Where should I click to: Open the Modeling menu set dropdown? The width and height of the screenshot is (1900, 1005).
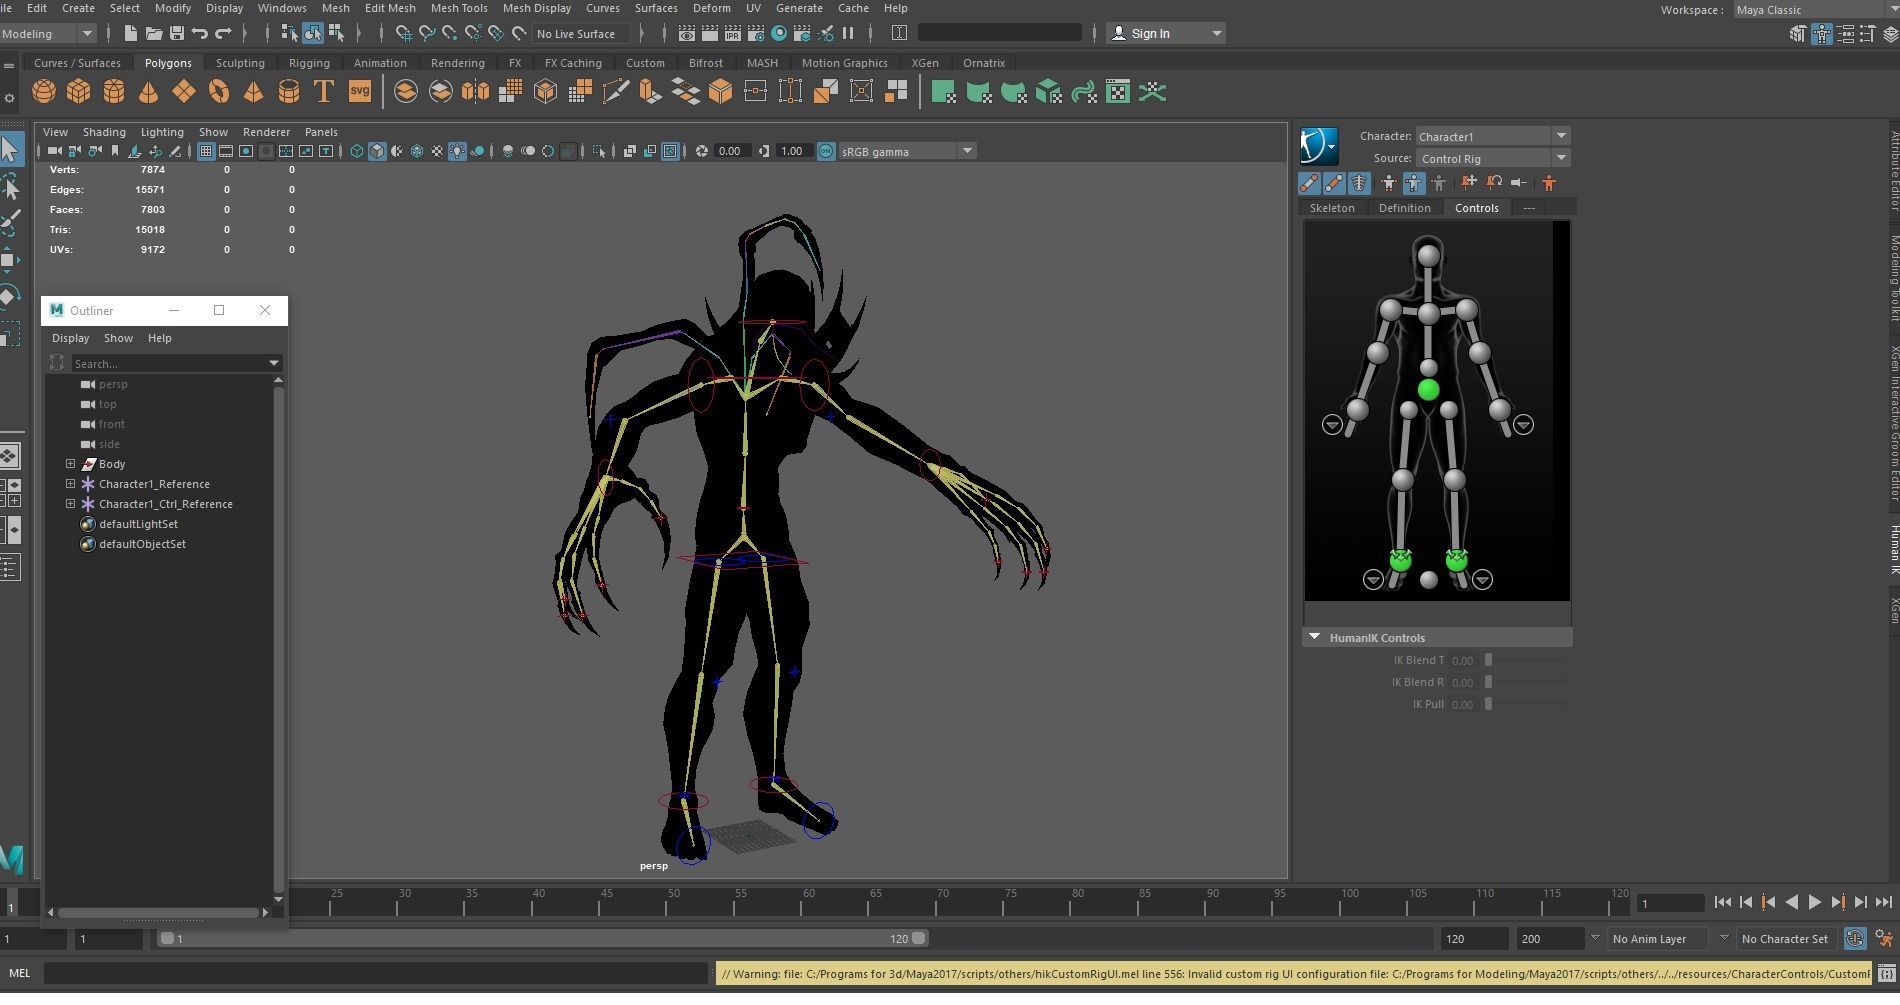pos(47,33)
